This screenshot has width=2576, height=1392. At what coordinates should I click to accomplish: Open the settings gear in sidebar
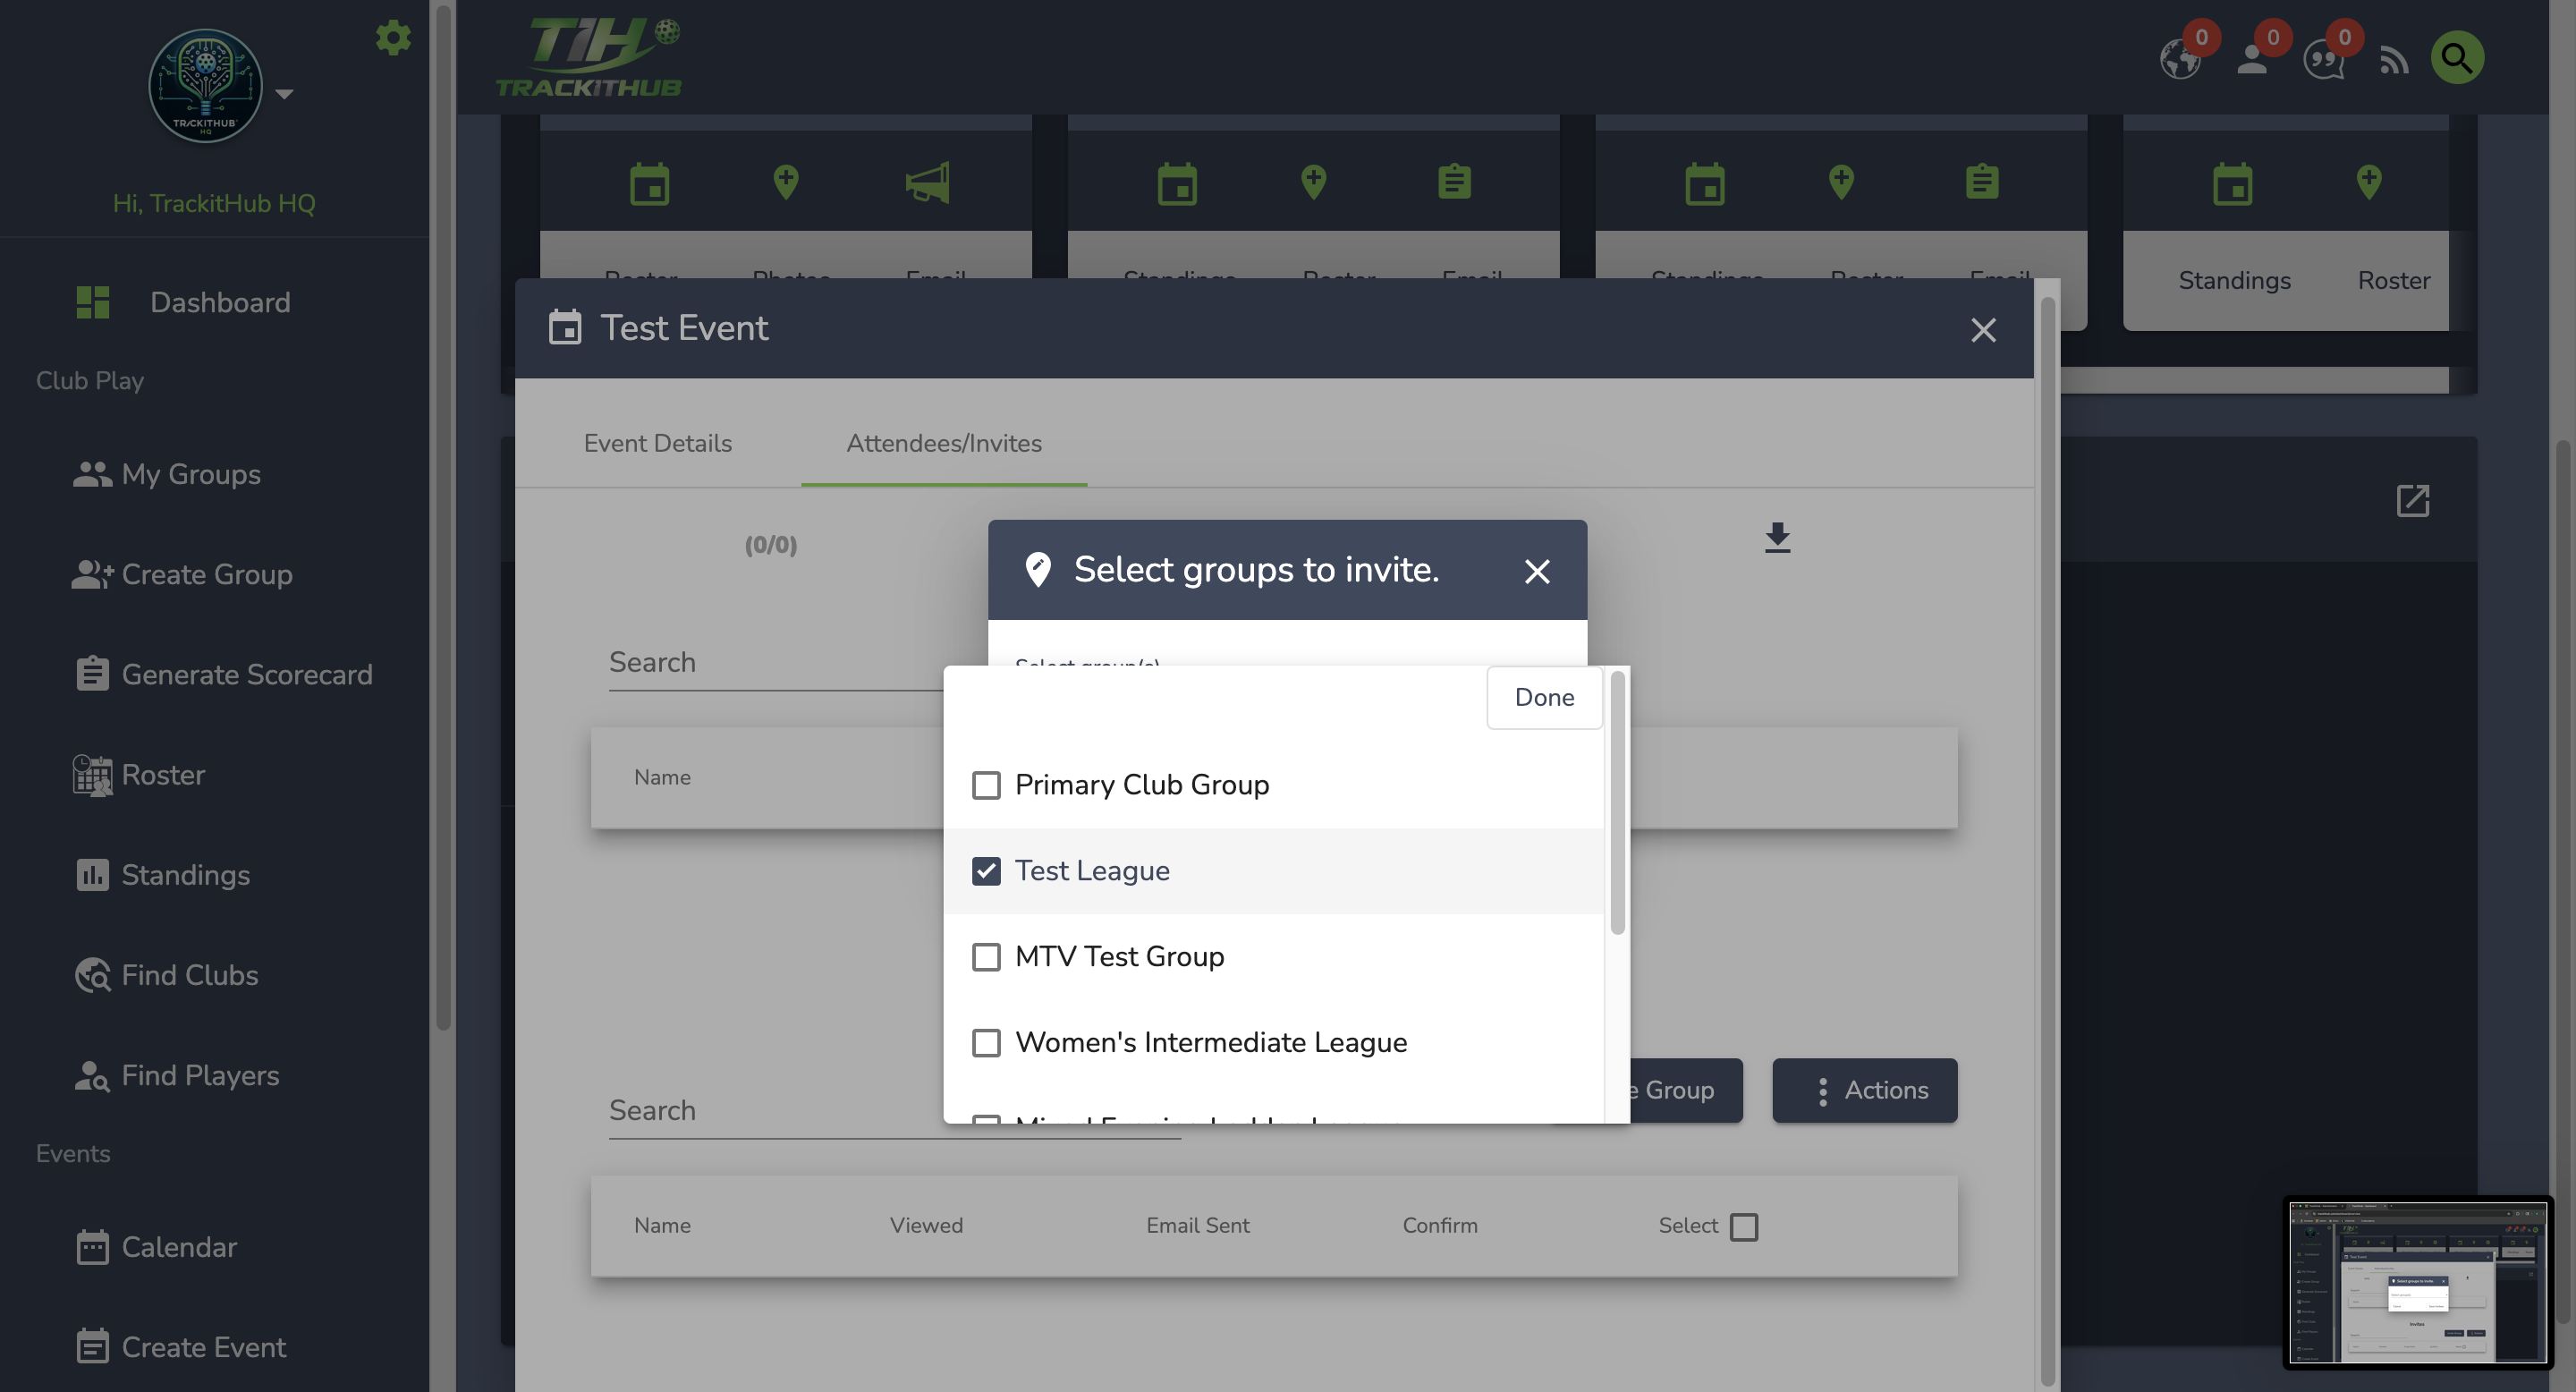(x=393, y=38)
